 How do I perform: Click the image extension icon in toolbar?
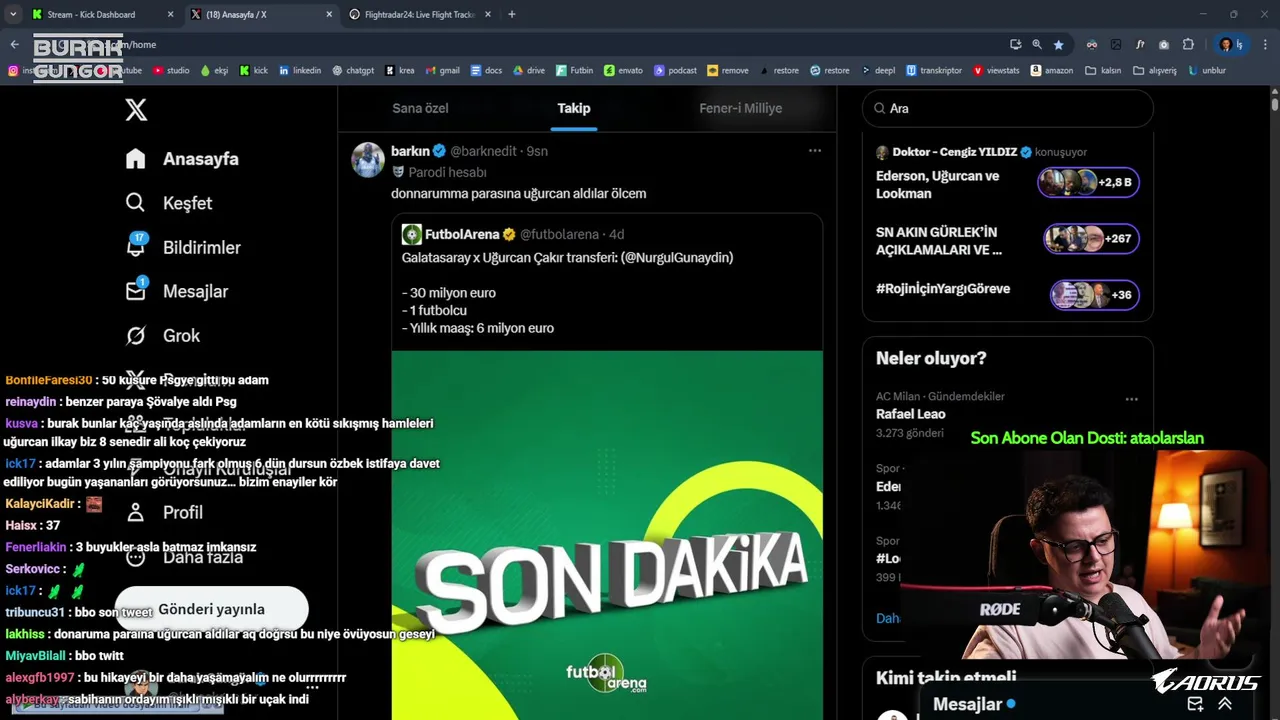point(1116,45)
